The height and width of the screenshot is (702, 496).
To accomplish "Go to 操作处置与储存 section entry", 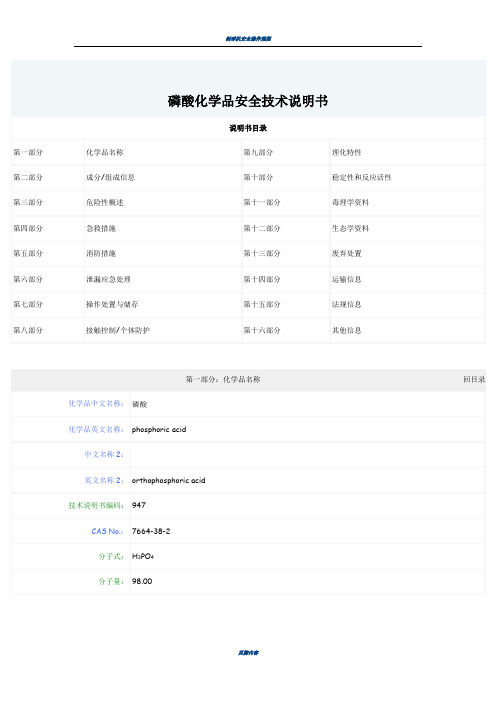I will 112,305.
